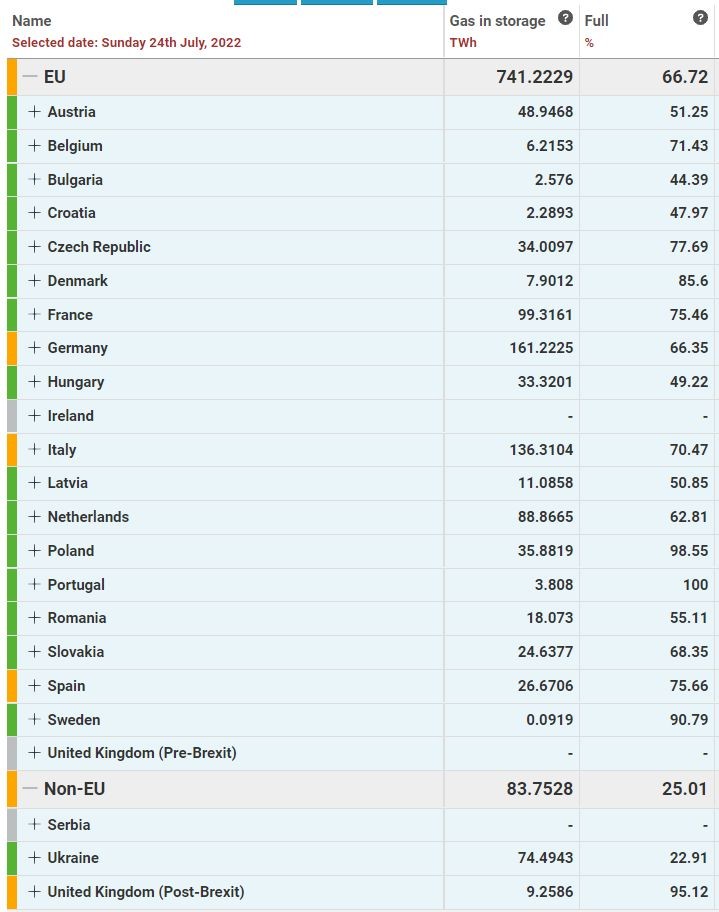Viewport: 719px width, 912px height.
Task: Select Italy's gas value 136.3104
Action: click(x=541, y=450)
